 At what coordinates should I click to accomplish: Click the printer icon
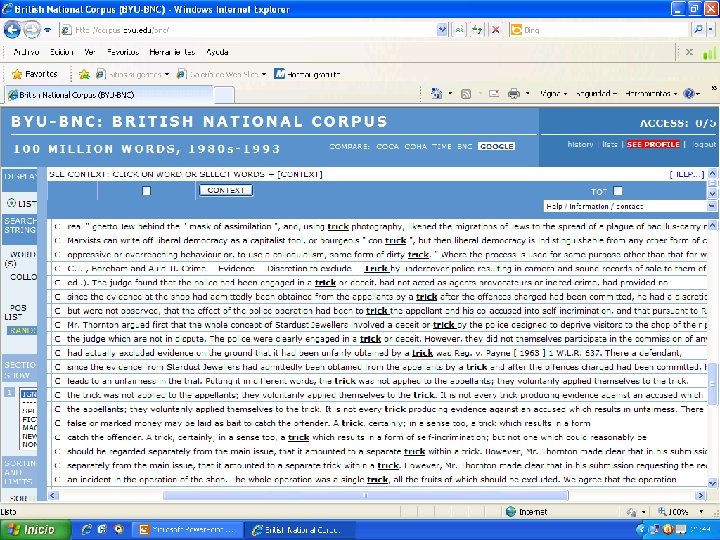pos(514,94)
